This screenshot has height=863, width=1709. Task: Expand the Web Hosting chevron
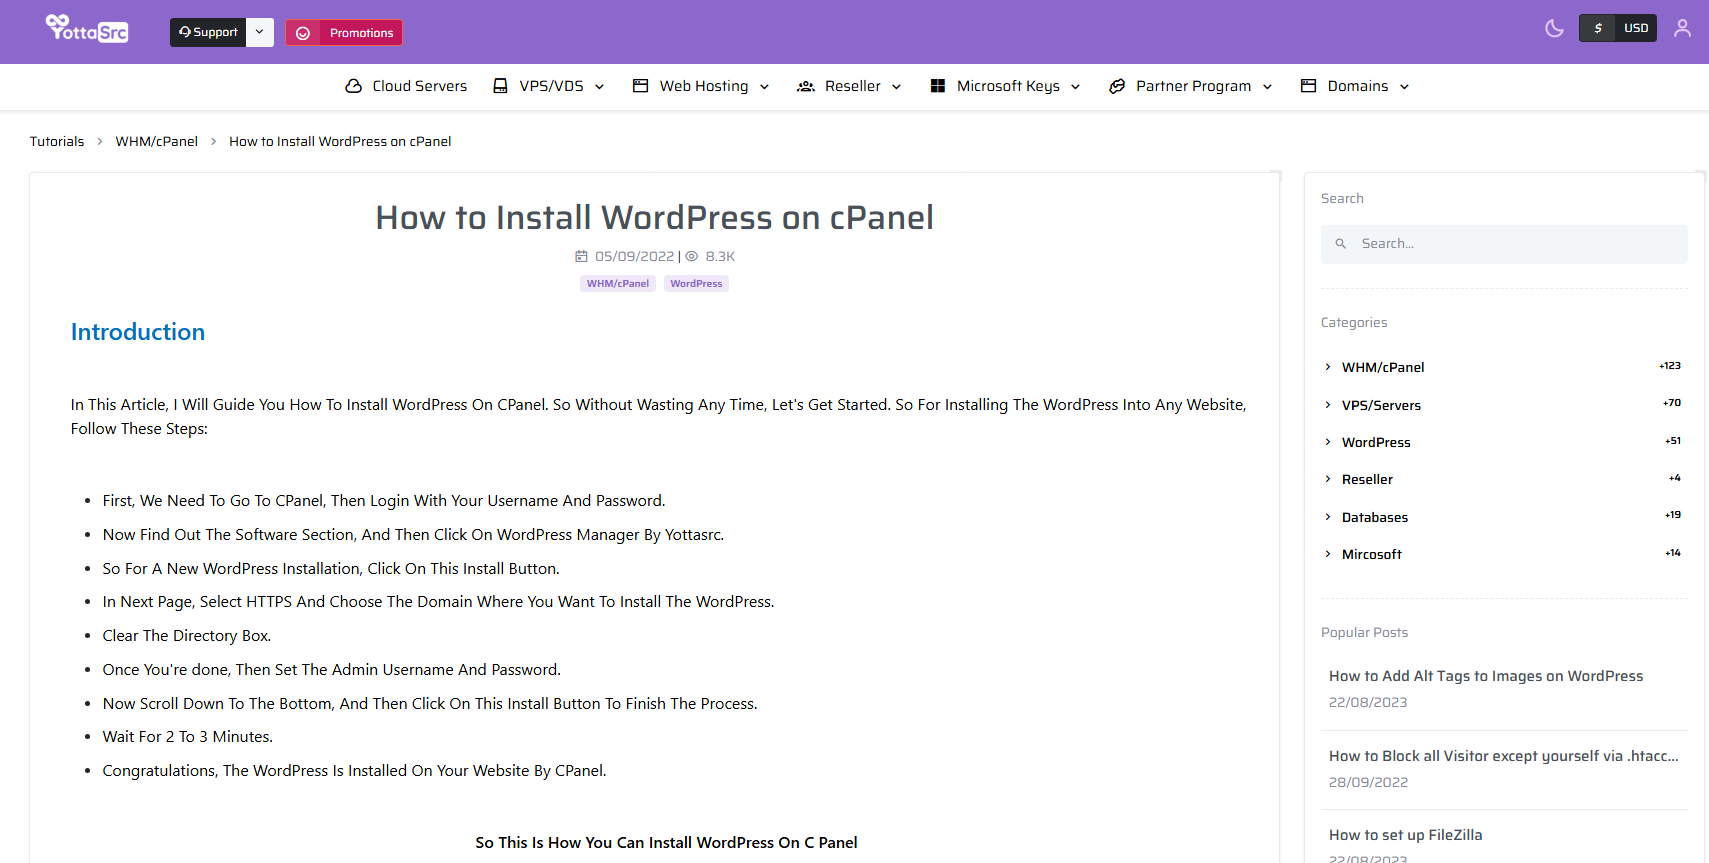pyautogui.click(x=765, y=87)
